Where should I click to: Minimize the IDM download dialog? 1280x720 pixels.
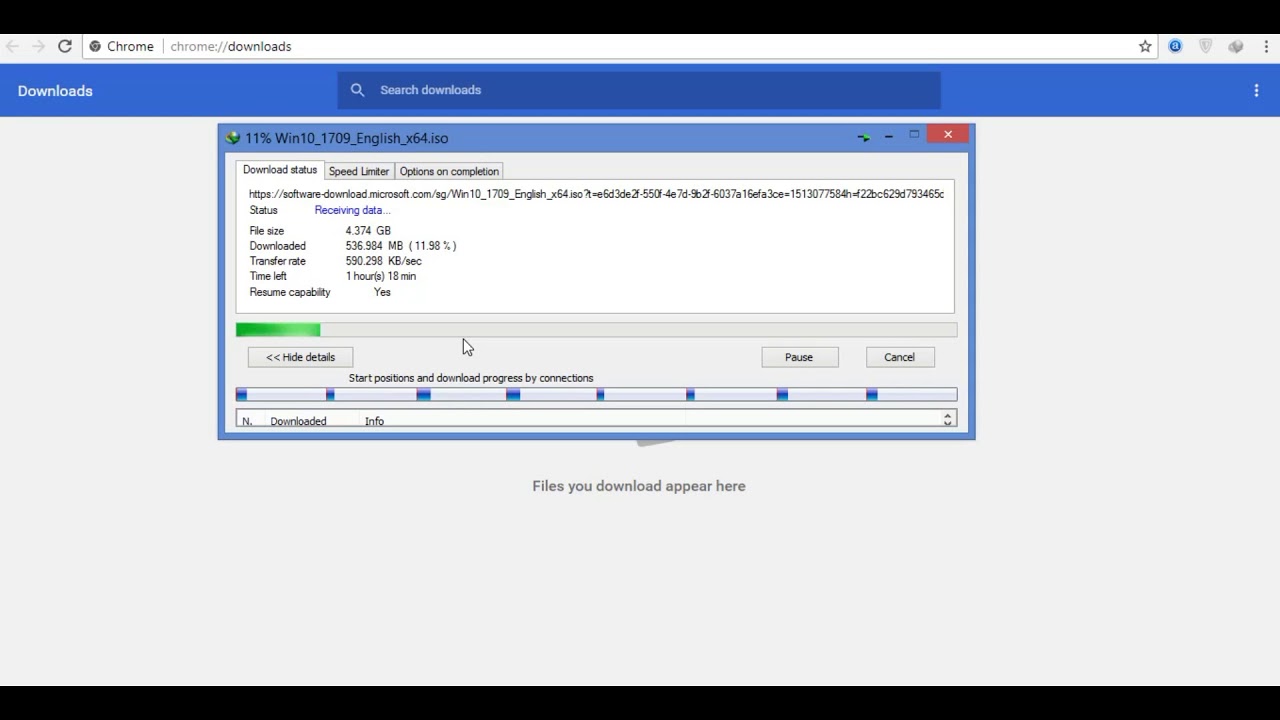[888, 135]
